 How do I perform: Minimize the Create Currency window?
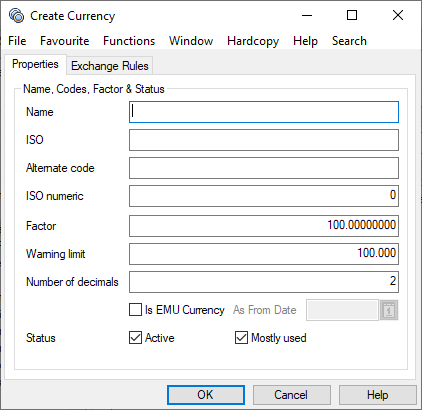click(x=307, y=15)
